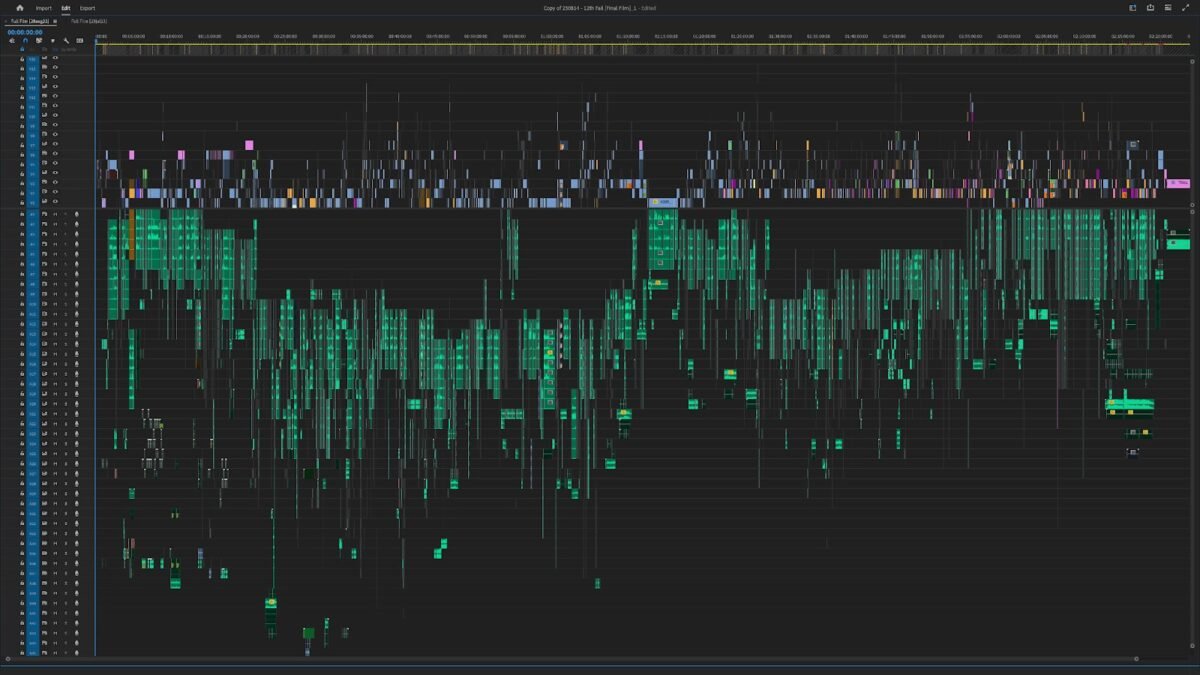Open the Import tab
Viewport: 1200px width, 675px height.
pyautogui.click(x=44, y=8)
